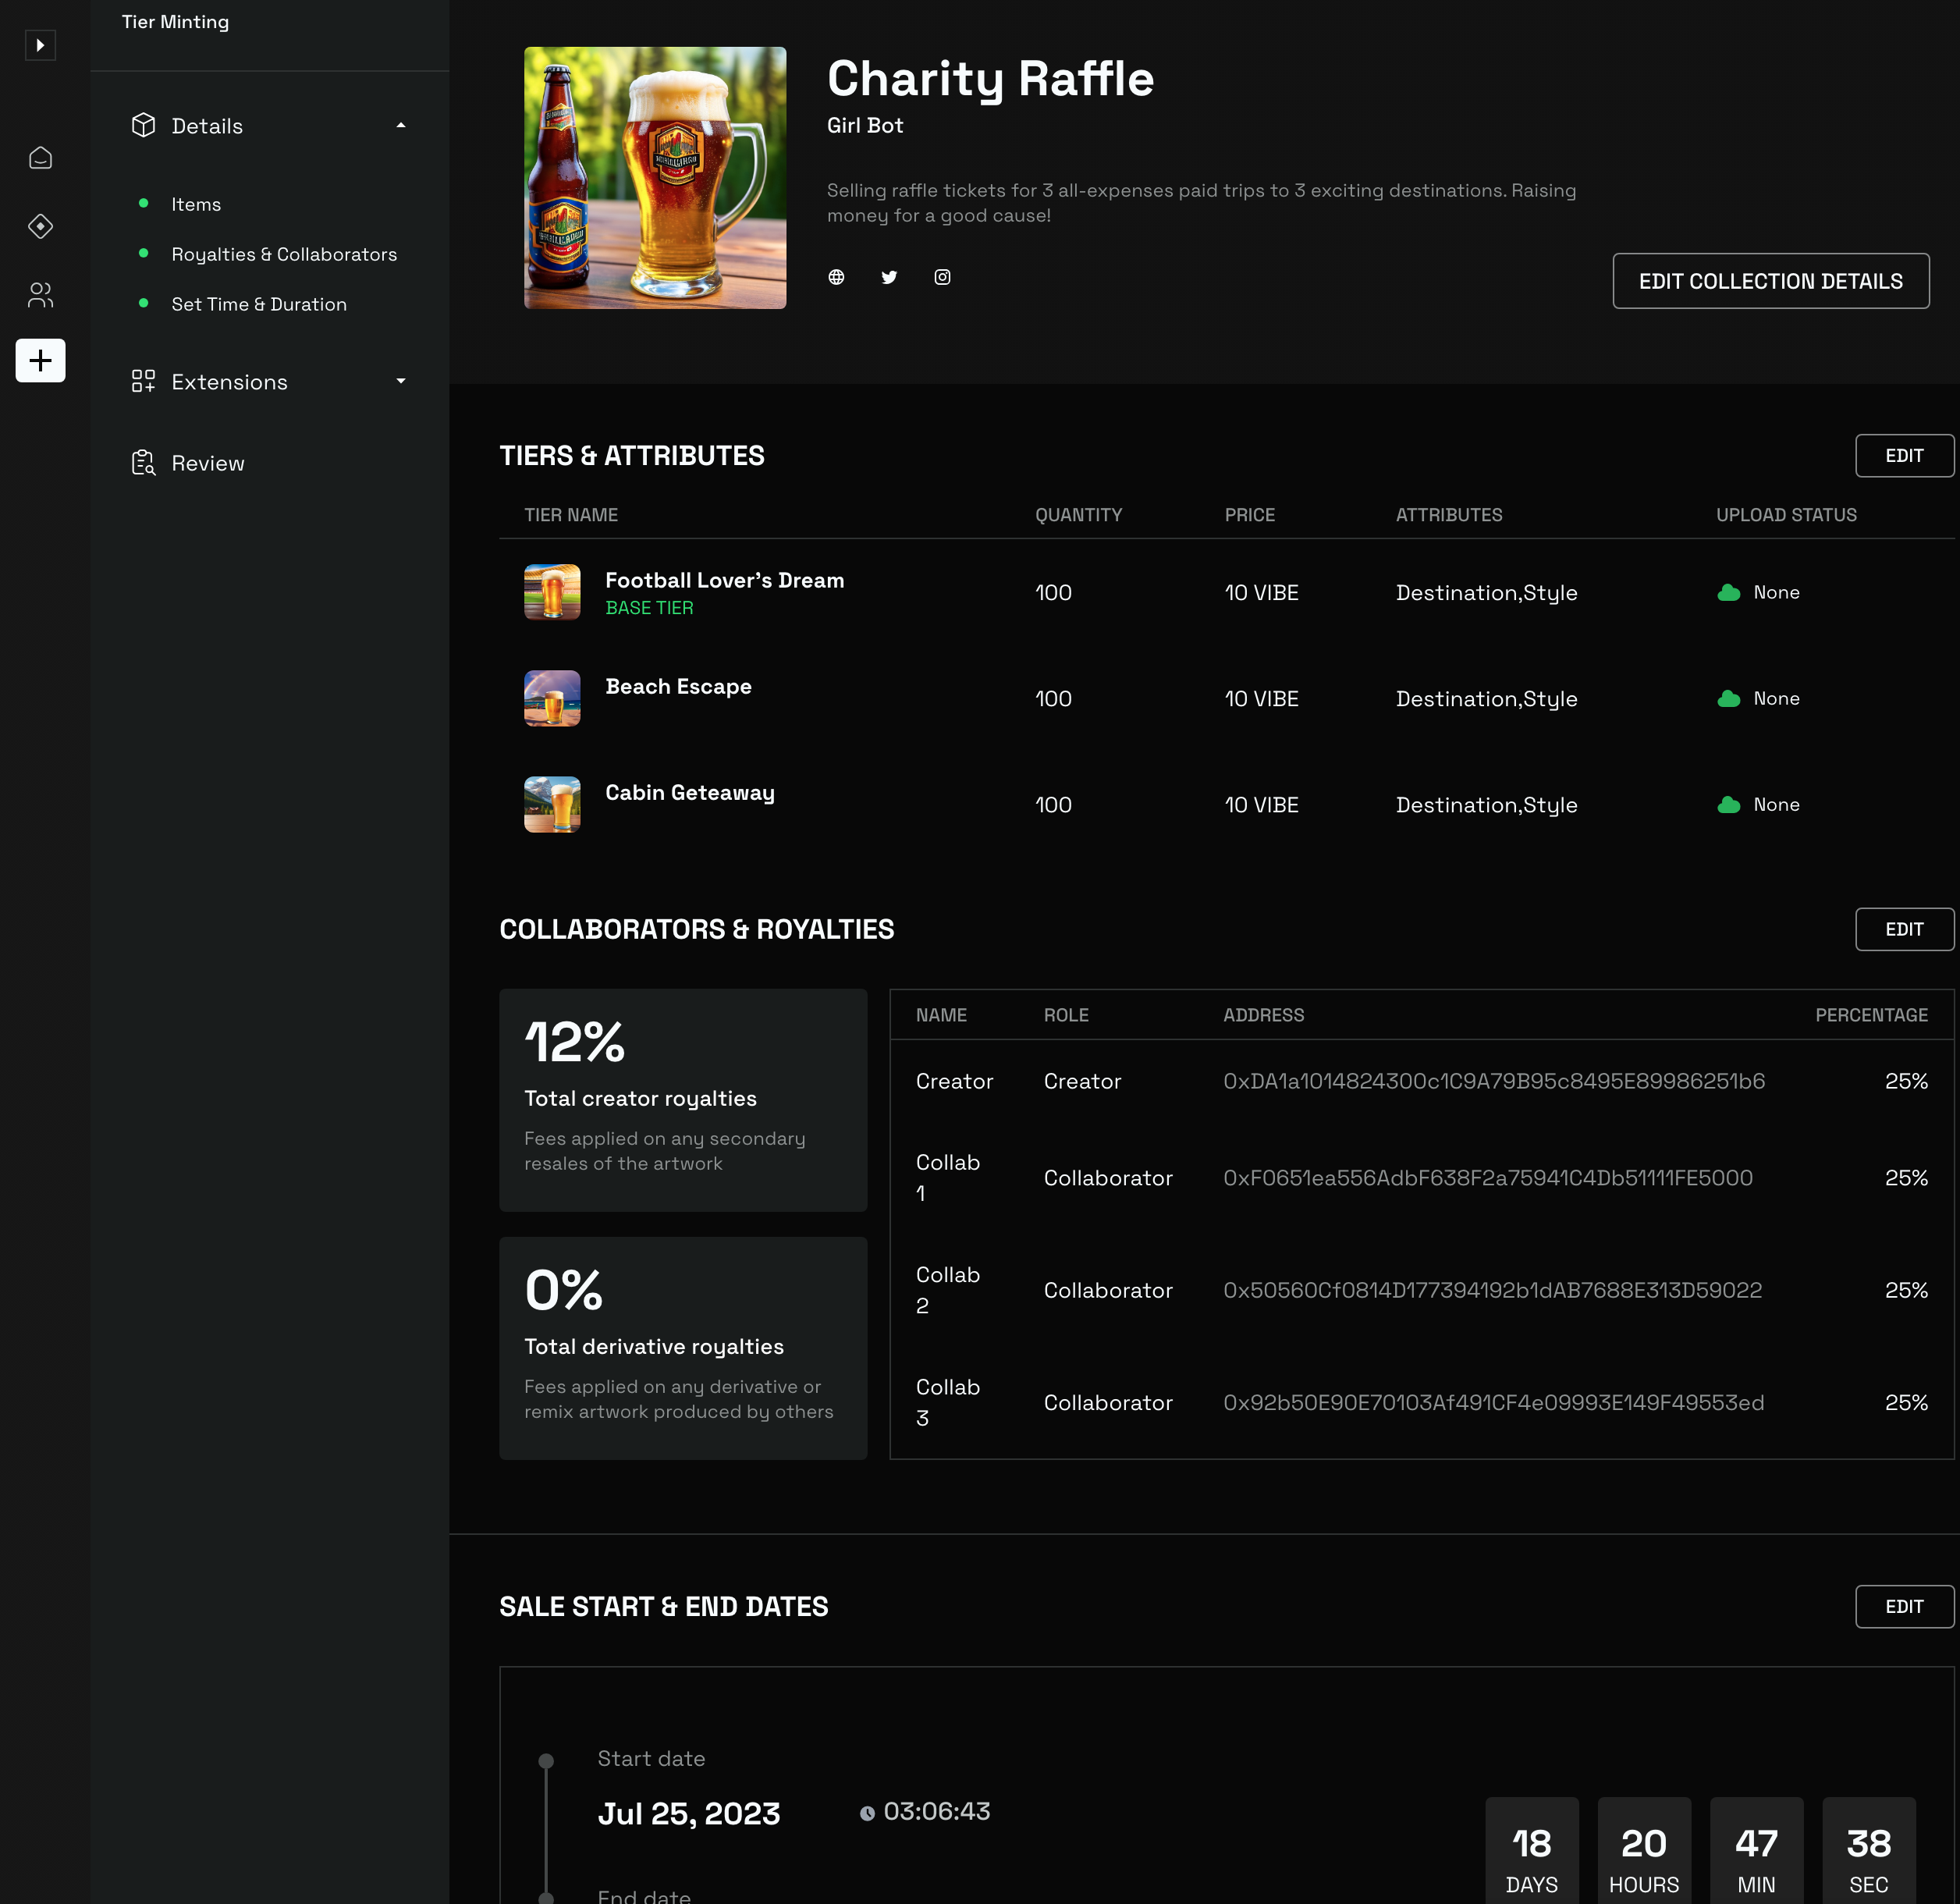Open the home icon in sidebar

coord(40,158)
